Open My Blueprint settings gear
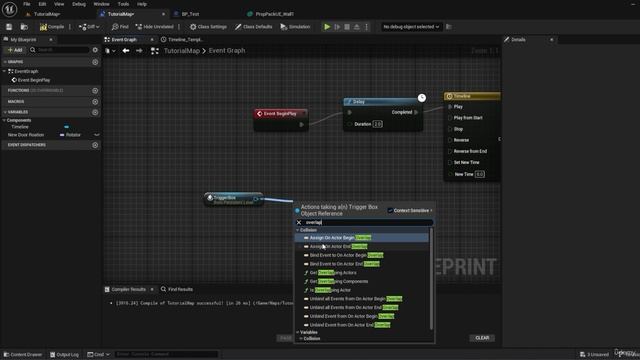 pyautogui.click(x=95, y=50)
